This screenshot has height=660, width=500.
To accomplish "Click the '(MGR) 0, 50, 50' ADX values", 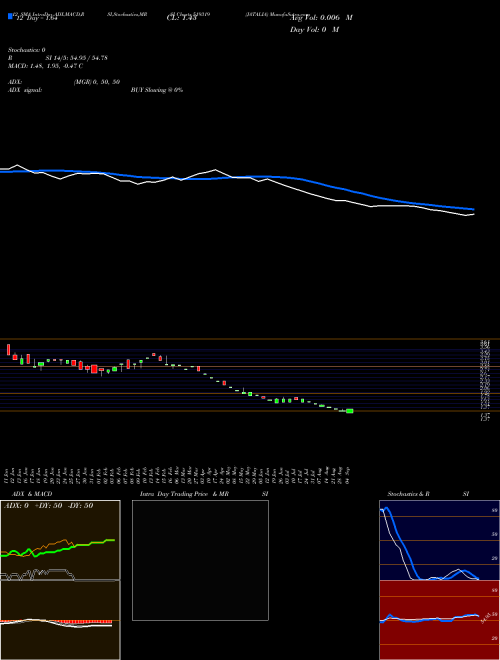I will tap(97, 82).
